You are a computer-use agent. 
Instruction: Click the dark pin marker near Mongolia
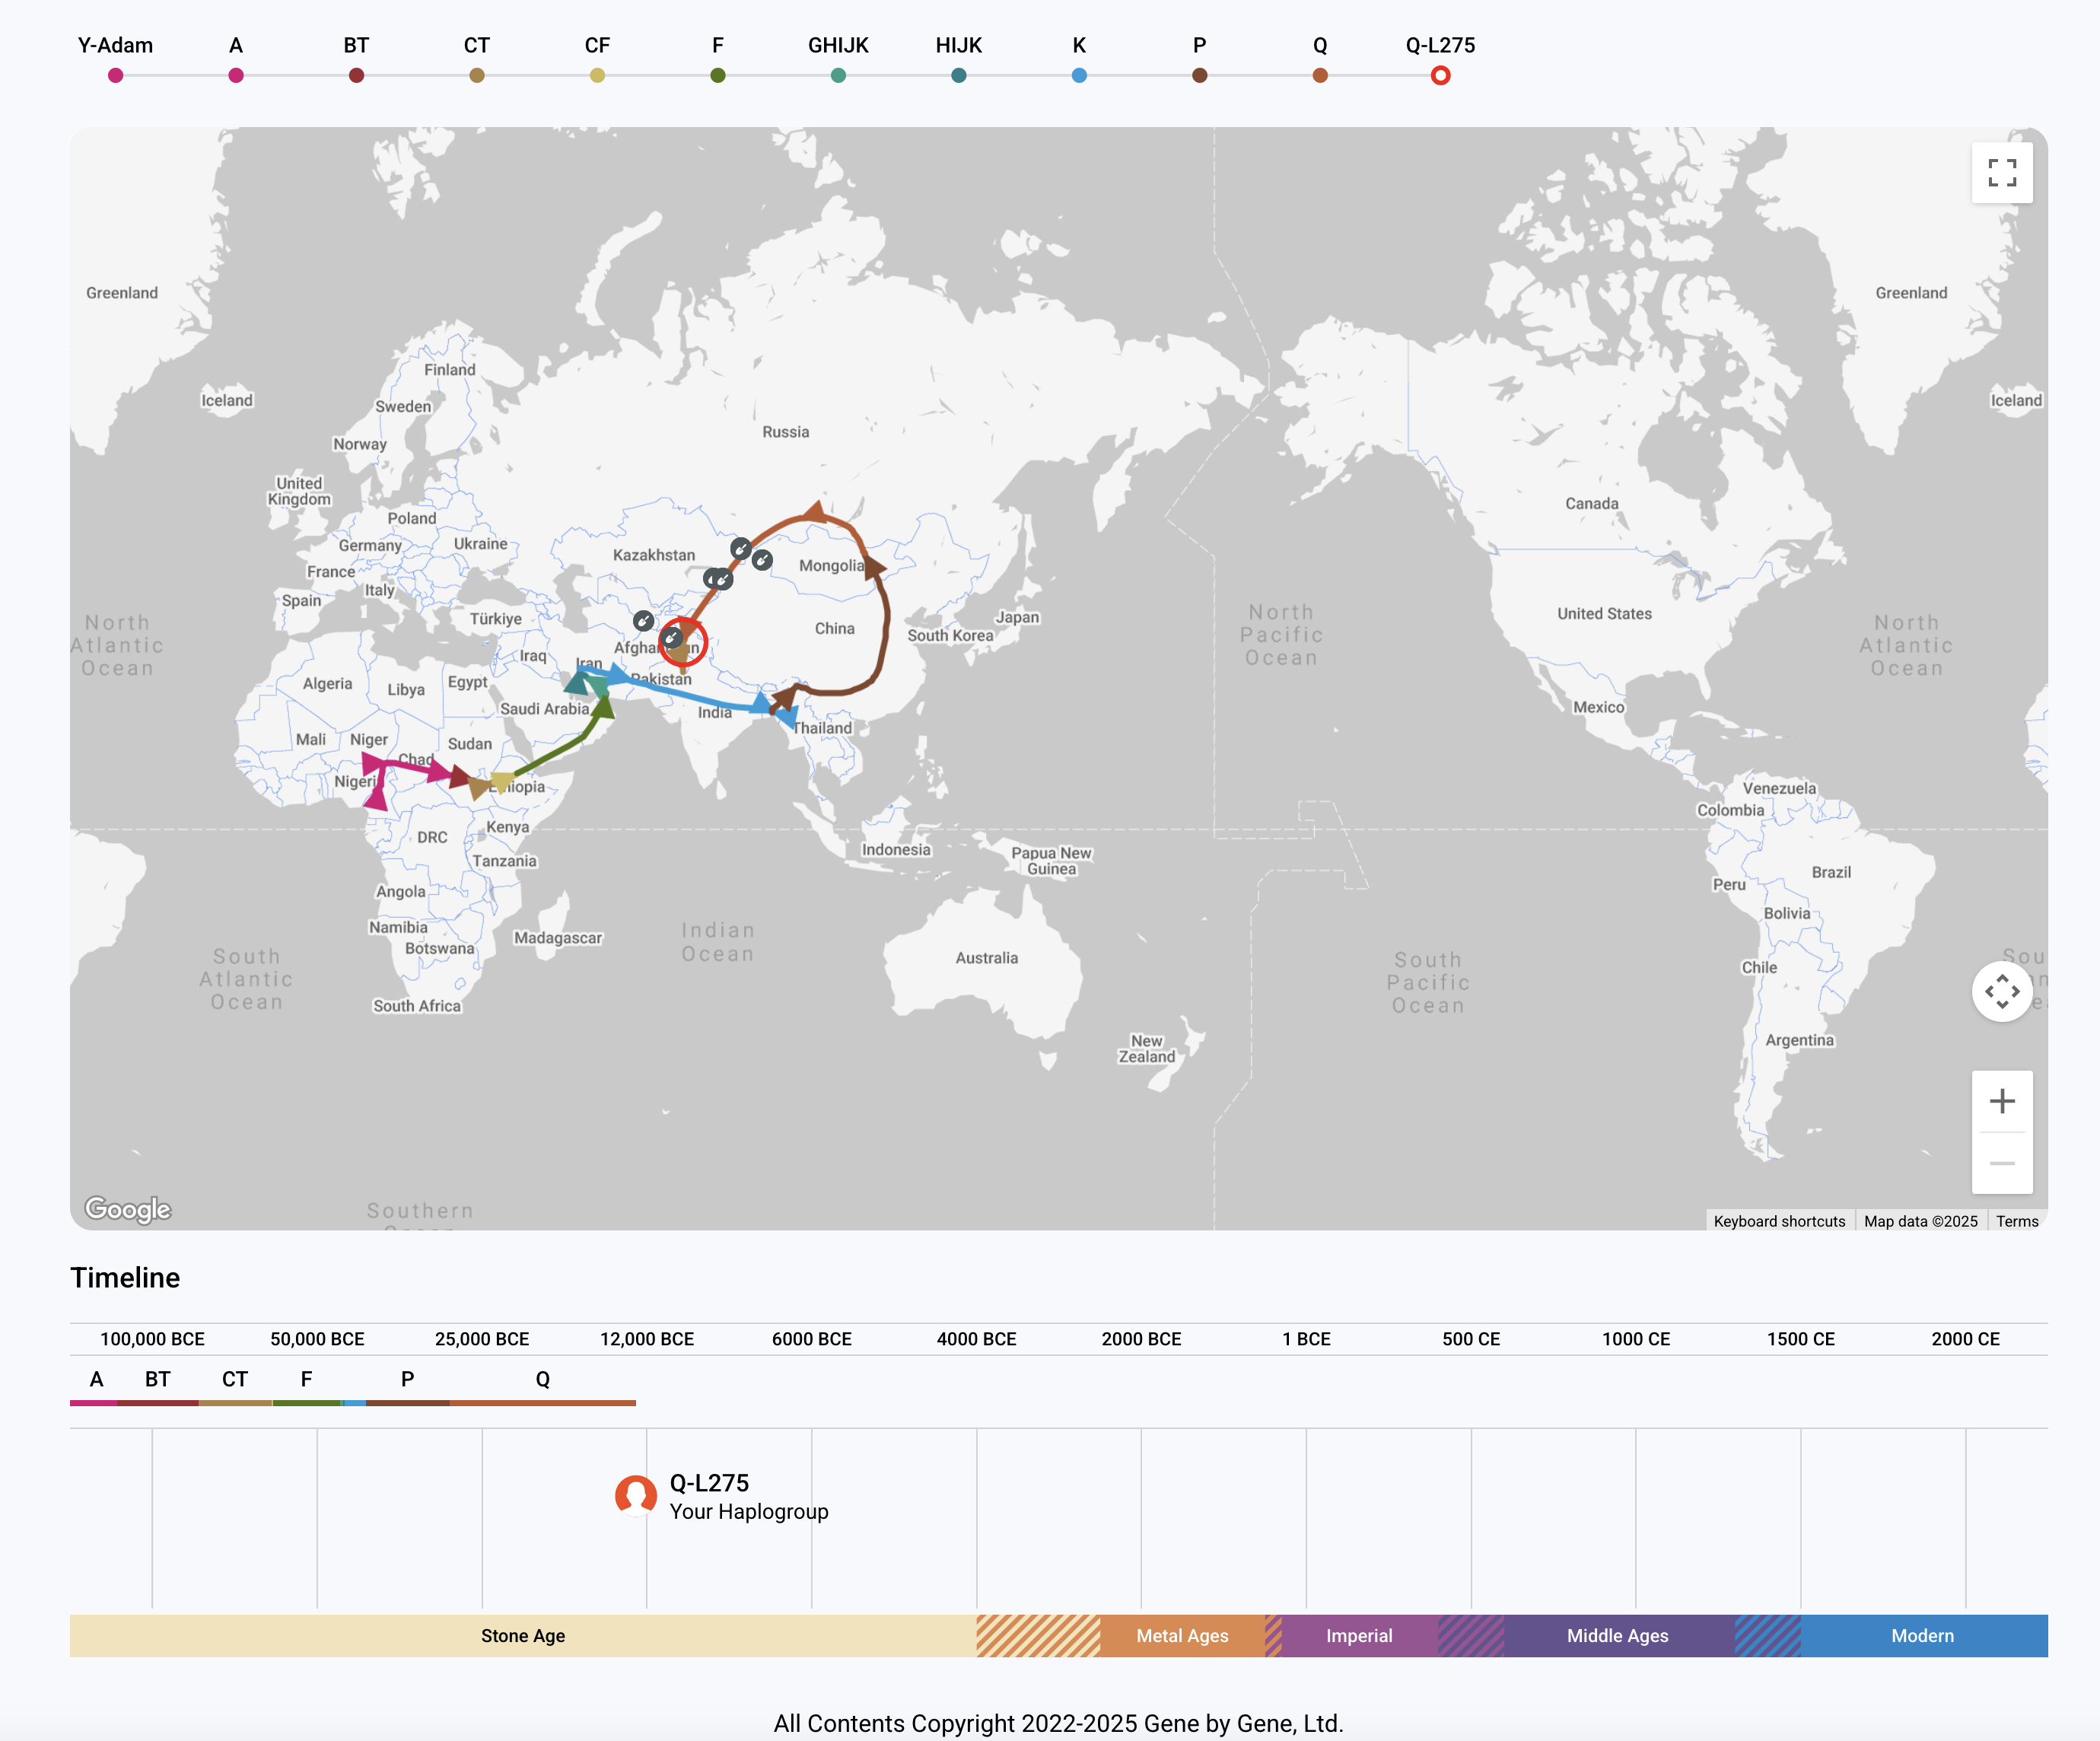pyautogui.click(x=762, y=560)
